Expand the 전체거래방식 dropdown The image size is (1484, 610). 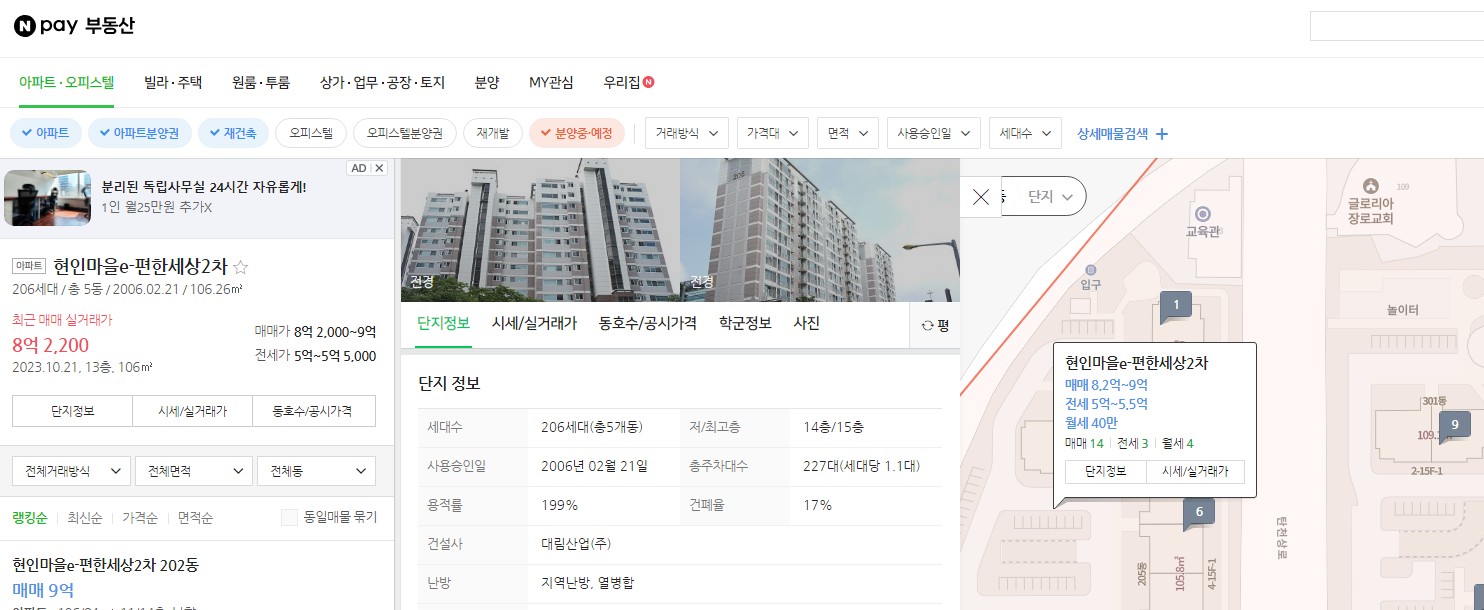tap(72, 470)
